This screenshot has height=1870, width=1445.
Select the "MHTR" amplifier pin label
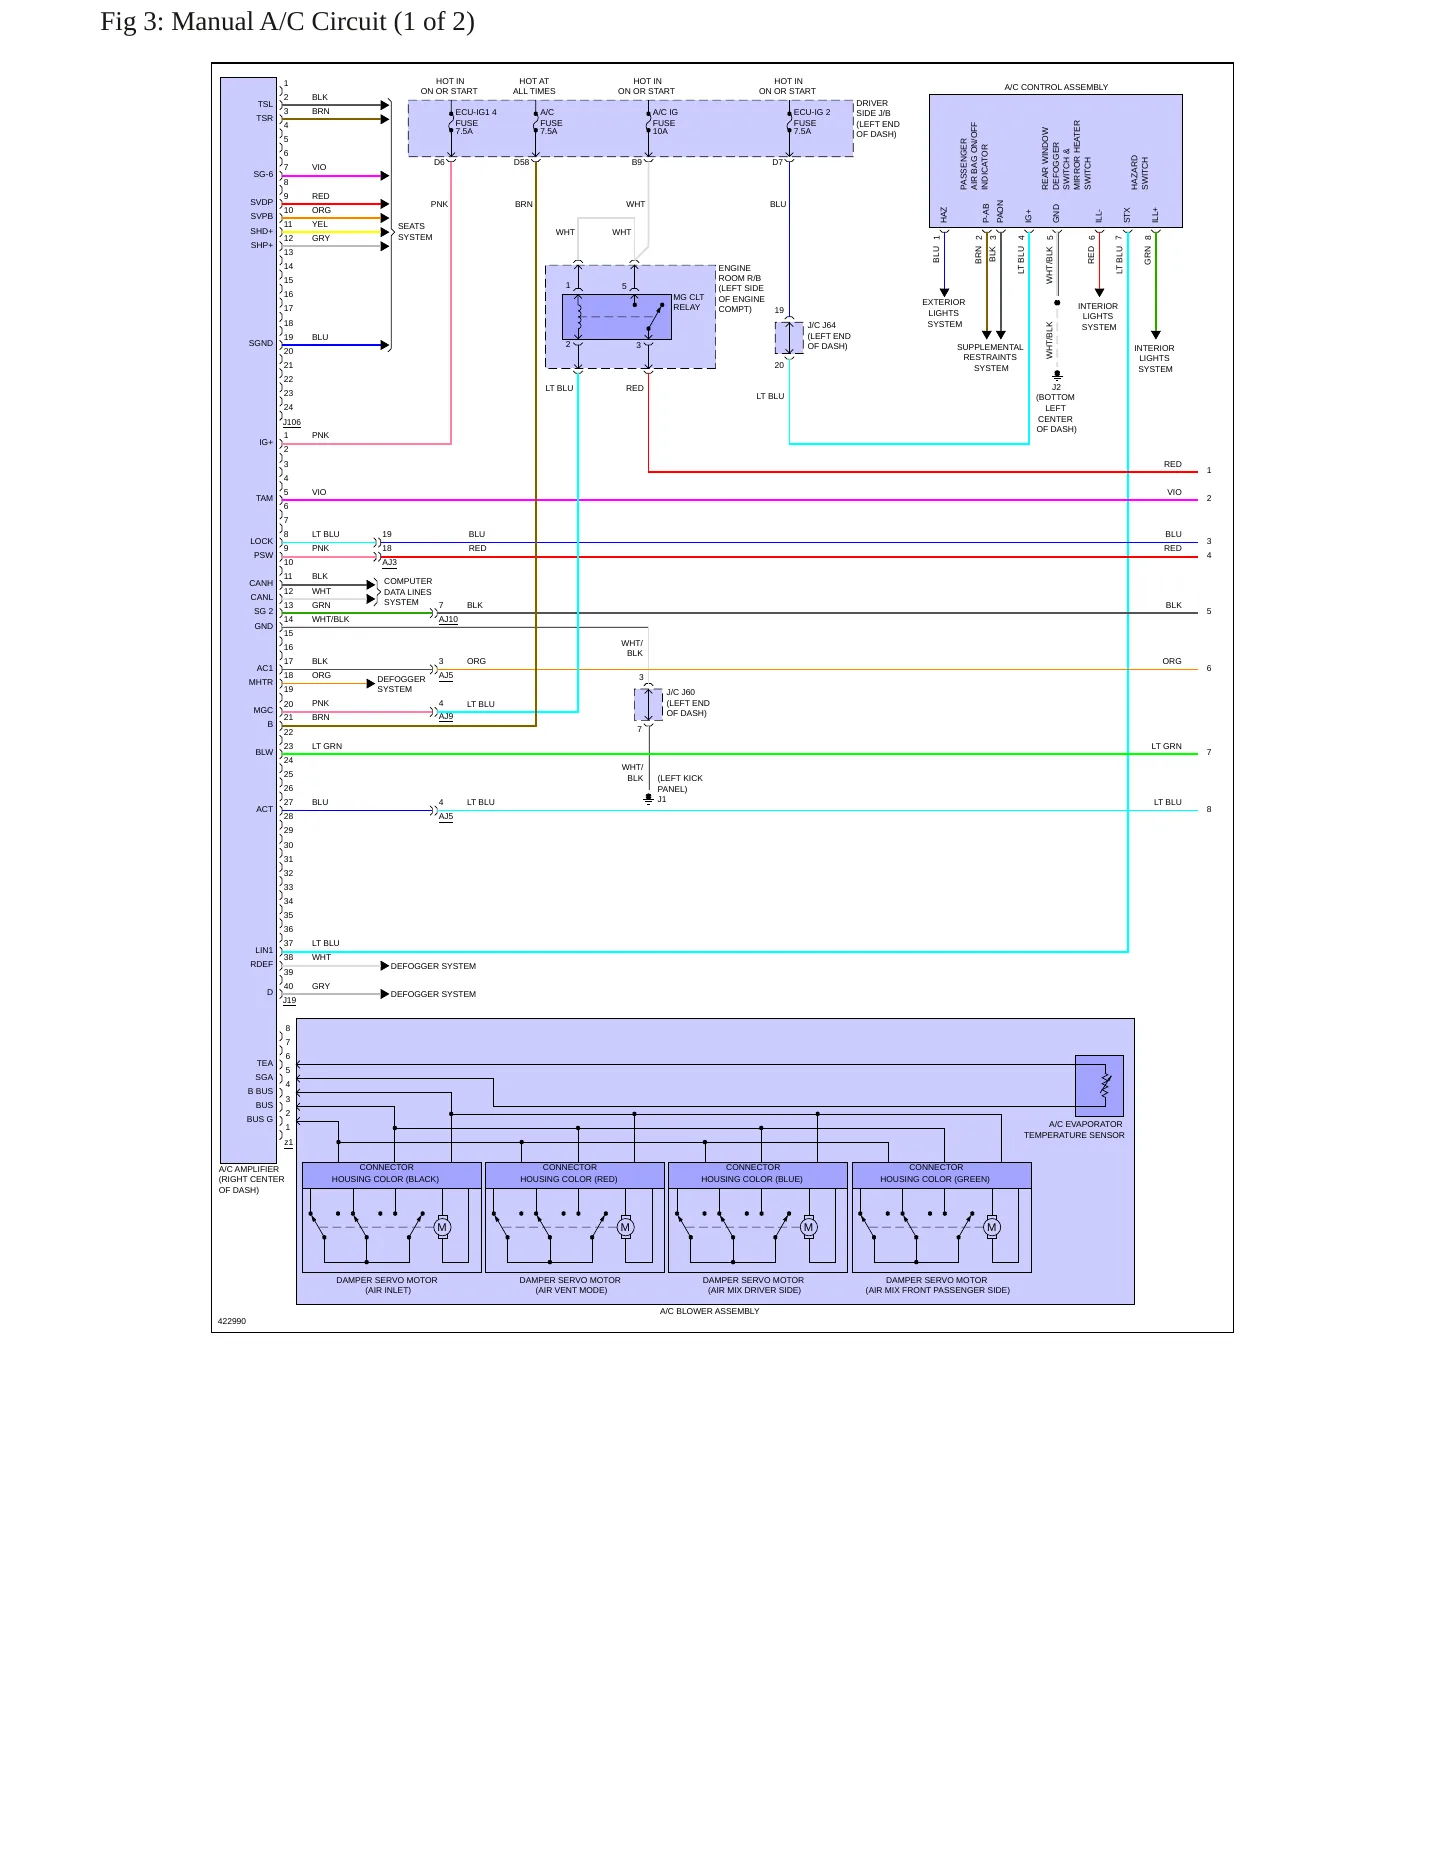click(261, 682)
